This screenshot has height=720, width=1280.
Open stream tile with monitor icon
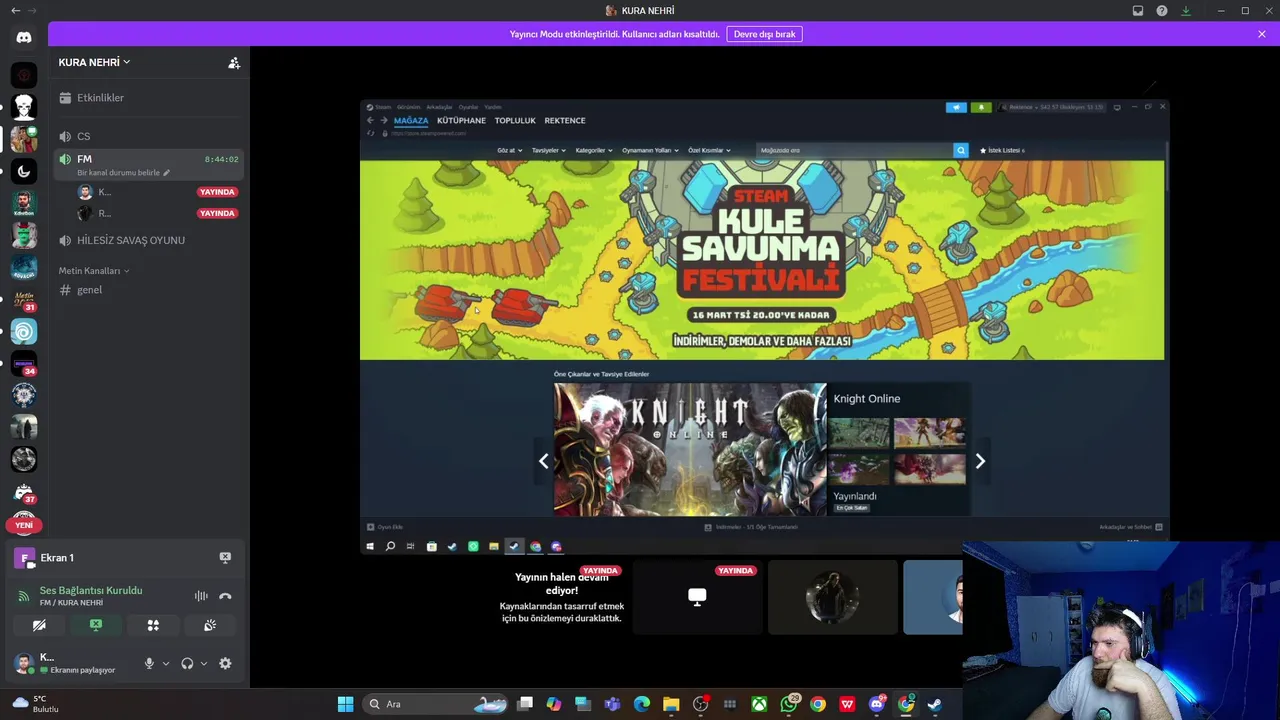point(697,597)
